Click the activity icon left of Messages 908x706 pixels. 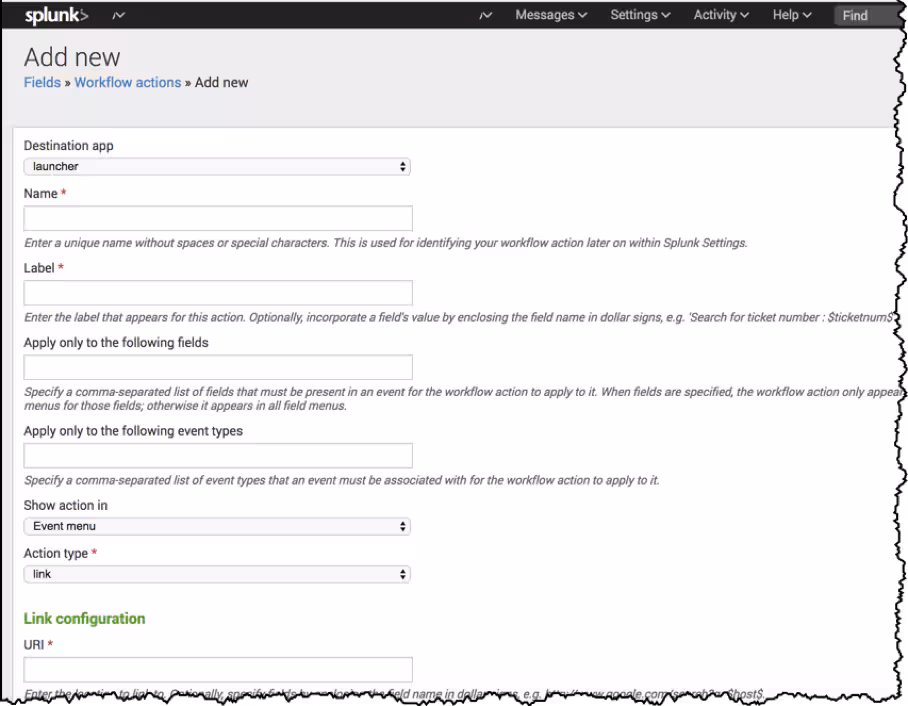tap(486, 15)
